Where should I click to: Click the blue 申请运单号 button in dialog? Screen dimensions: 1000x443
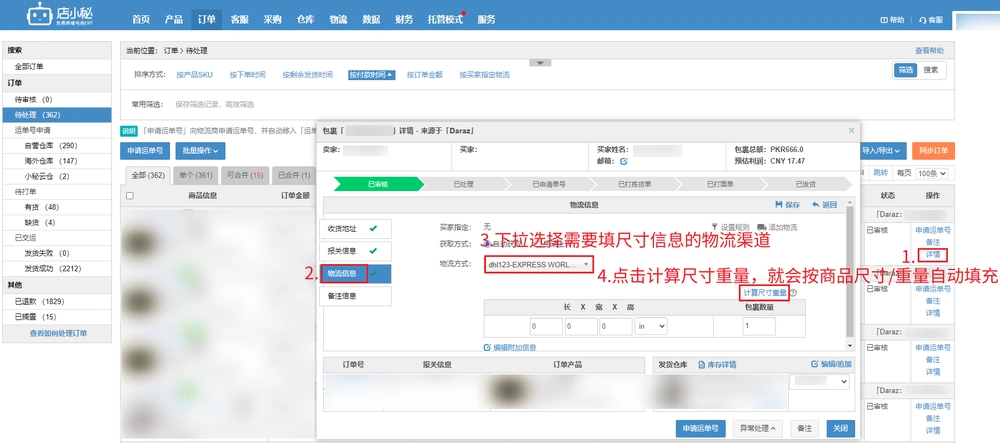701,428
